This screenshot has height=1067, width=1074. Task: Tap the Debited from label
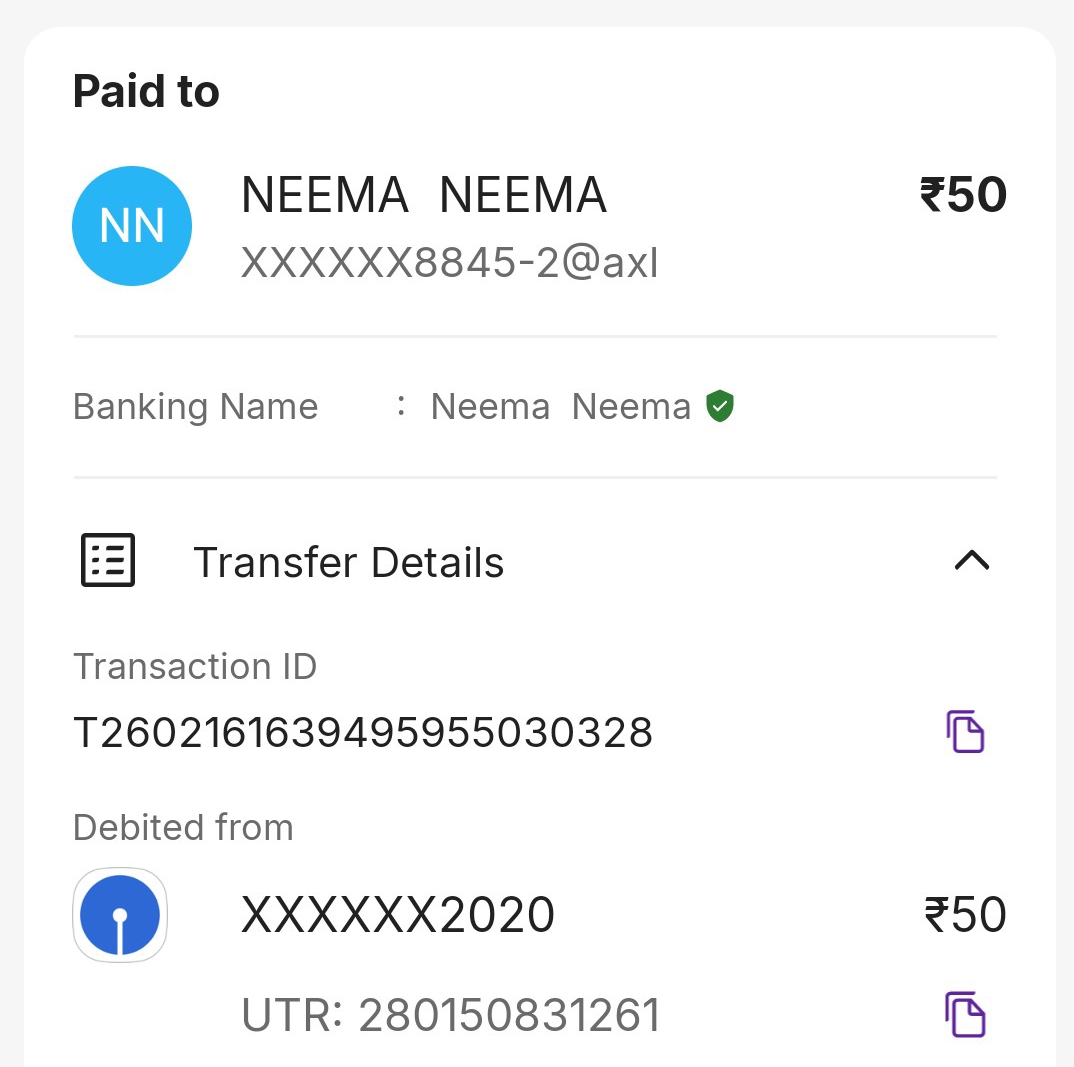pyautogui.click(x=183, y=828)
